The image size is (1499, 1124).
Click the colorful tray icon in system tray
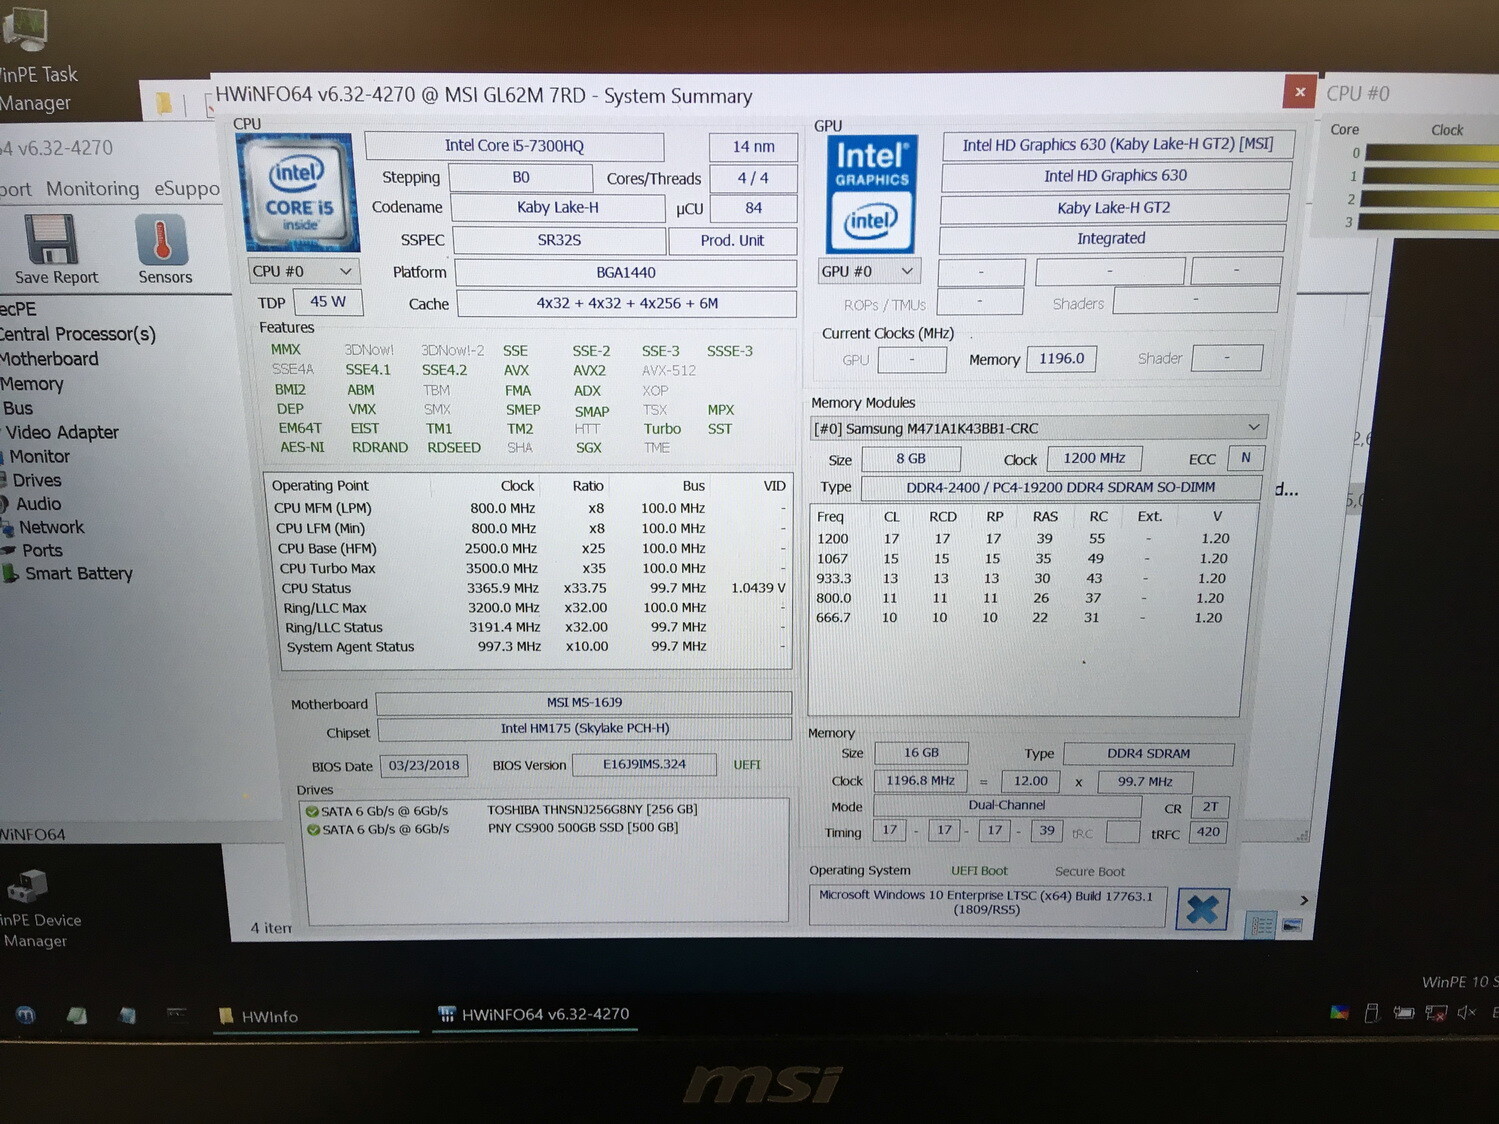point(1339,1012)
